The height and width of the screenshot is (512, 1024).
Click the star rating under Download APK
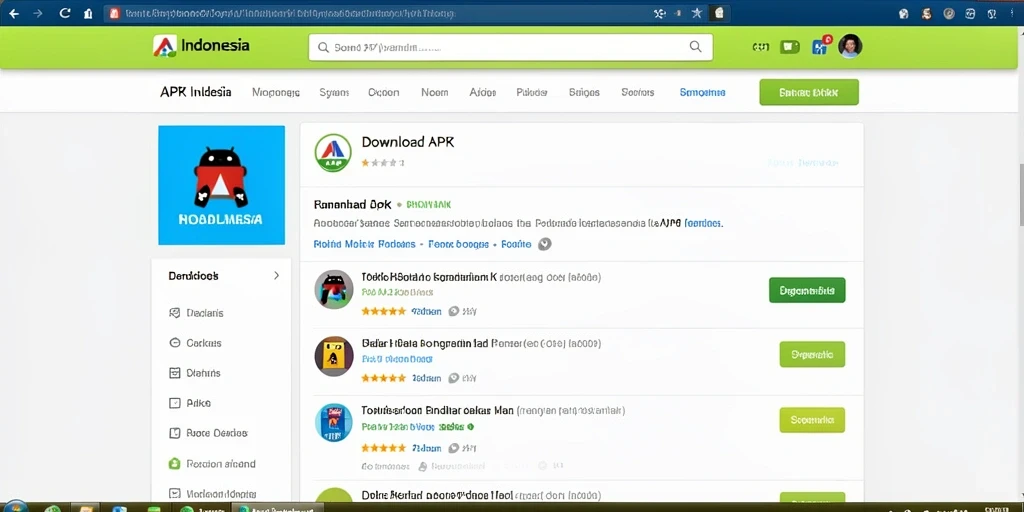click(x=383, y=163)
